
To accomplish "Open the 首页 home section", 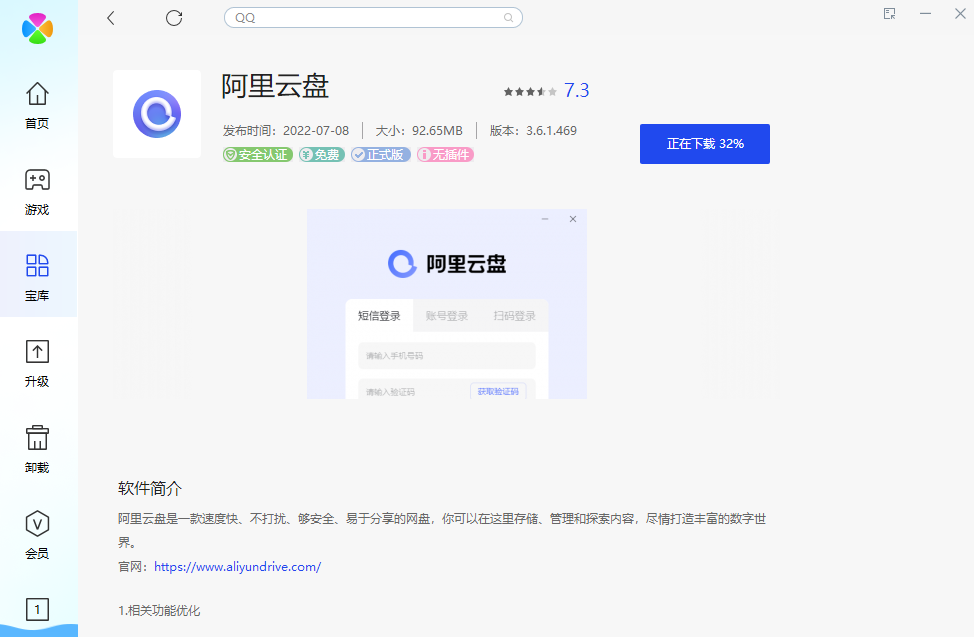I will click(37, 106).
